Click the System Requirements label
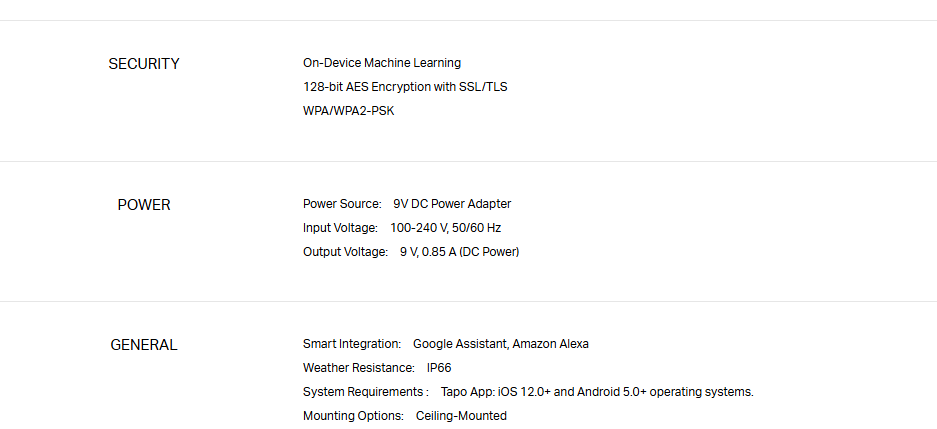The width and height of the screenshot is (937, 429). (366, 392)
